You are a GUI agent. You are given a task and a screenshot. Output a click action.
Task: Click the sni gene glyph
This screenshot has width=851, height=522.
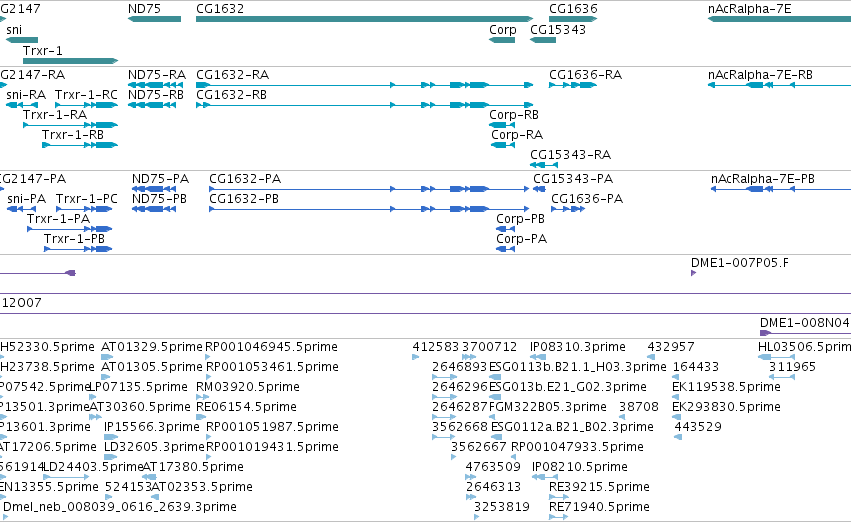(22, 40)
